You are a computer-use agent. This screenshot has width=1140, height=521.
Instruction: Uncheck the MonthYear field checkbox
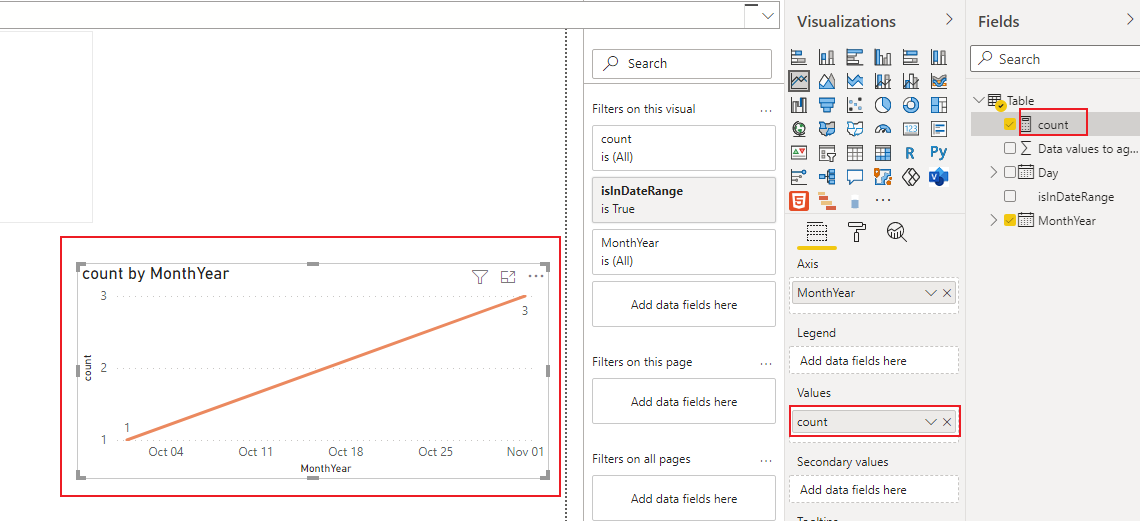(1009, 220)
